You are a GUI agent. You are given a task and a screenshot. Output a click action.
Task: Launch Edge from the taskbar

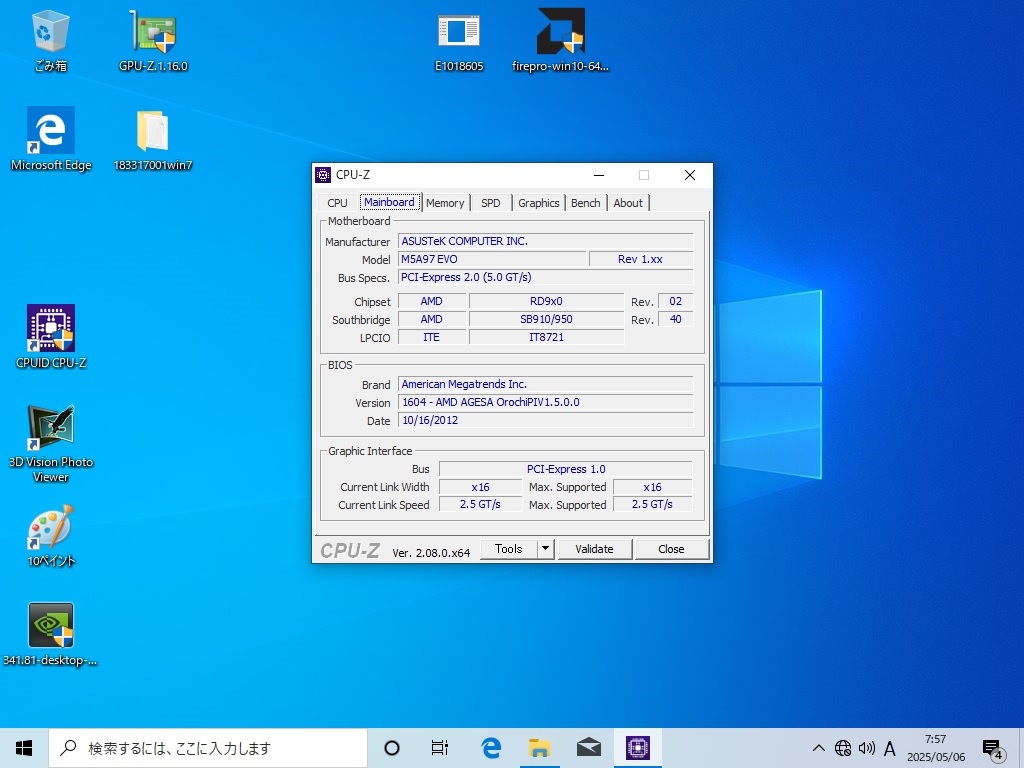point(491,748)
